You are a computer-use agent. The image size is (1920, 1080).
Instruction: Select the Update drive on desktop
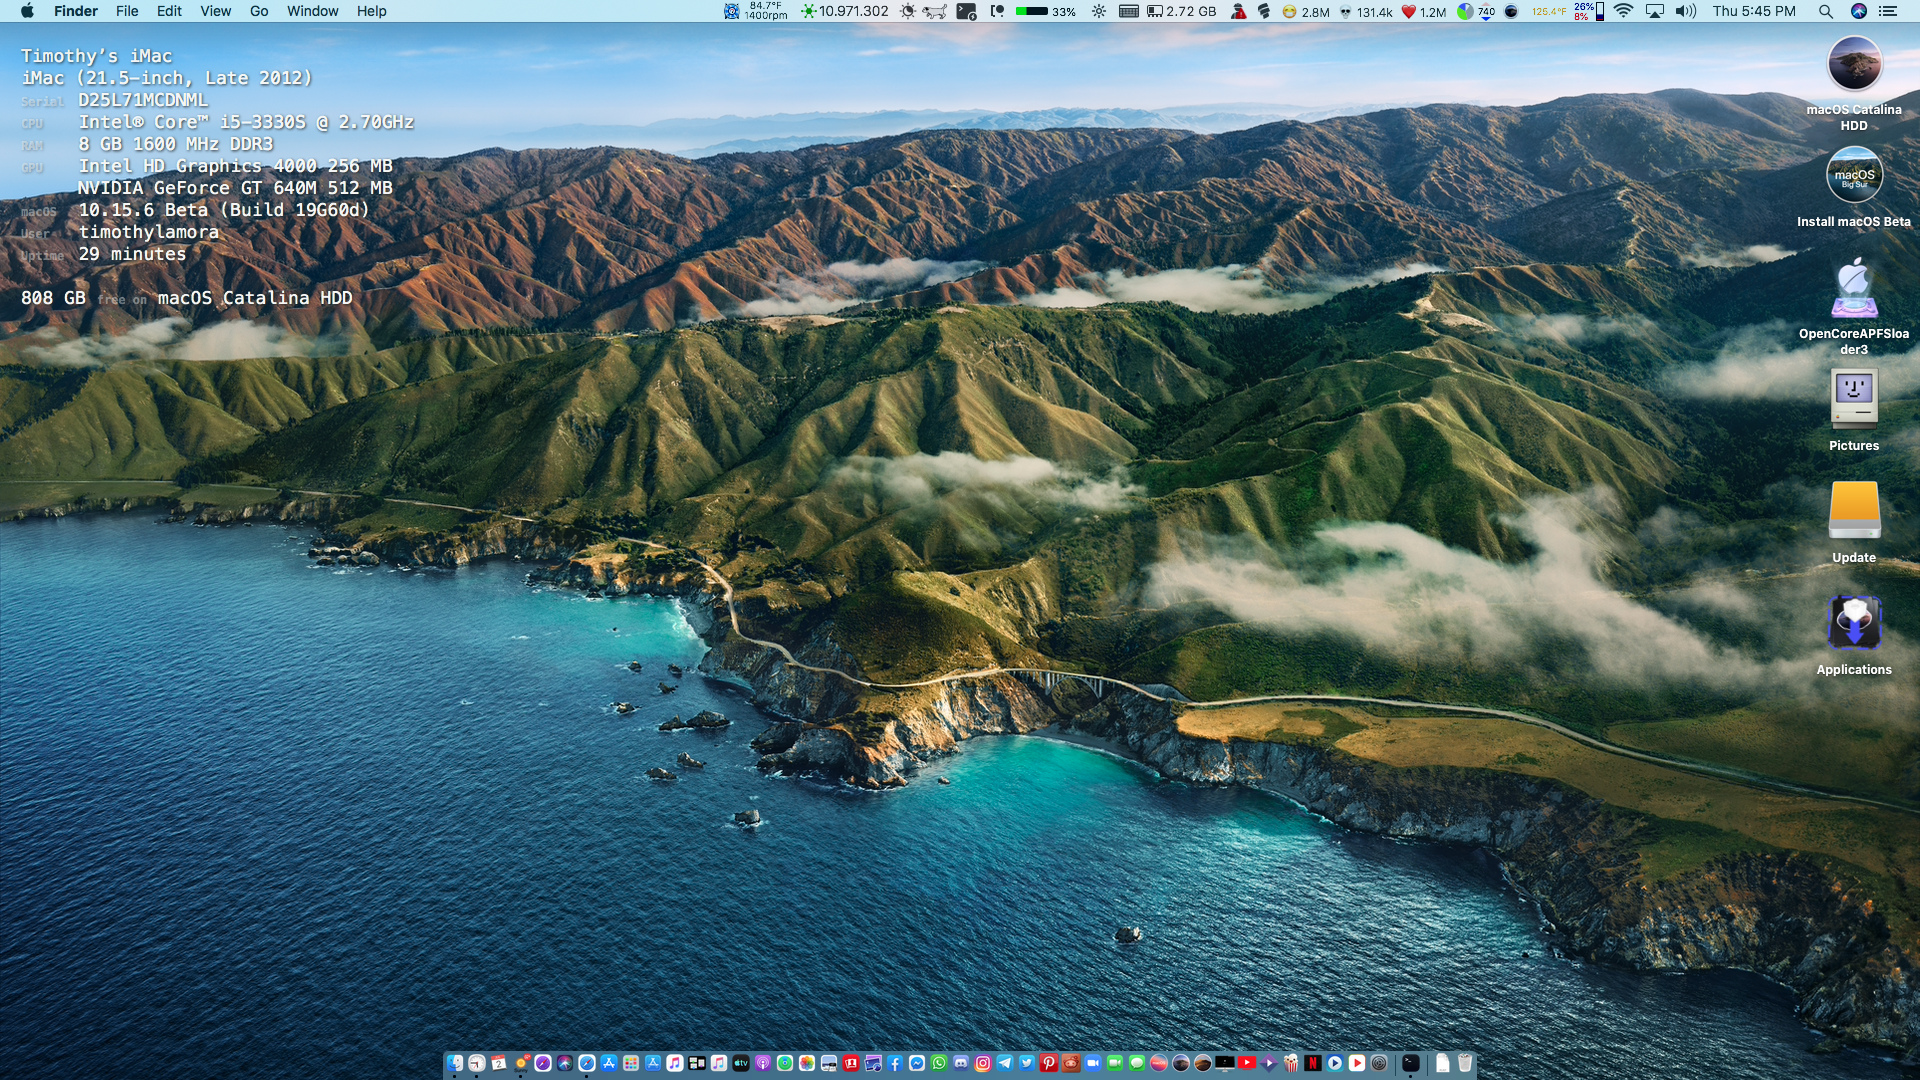click(1854, 511)
